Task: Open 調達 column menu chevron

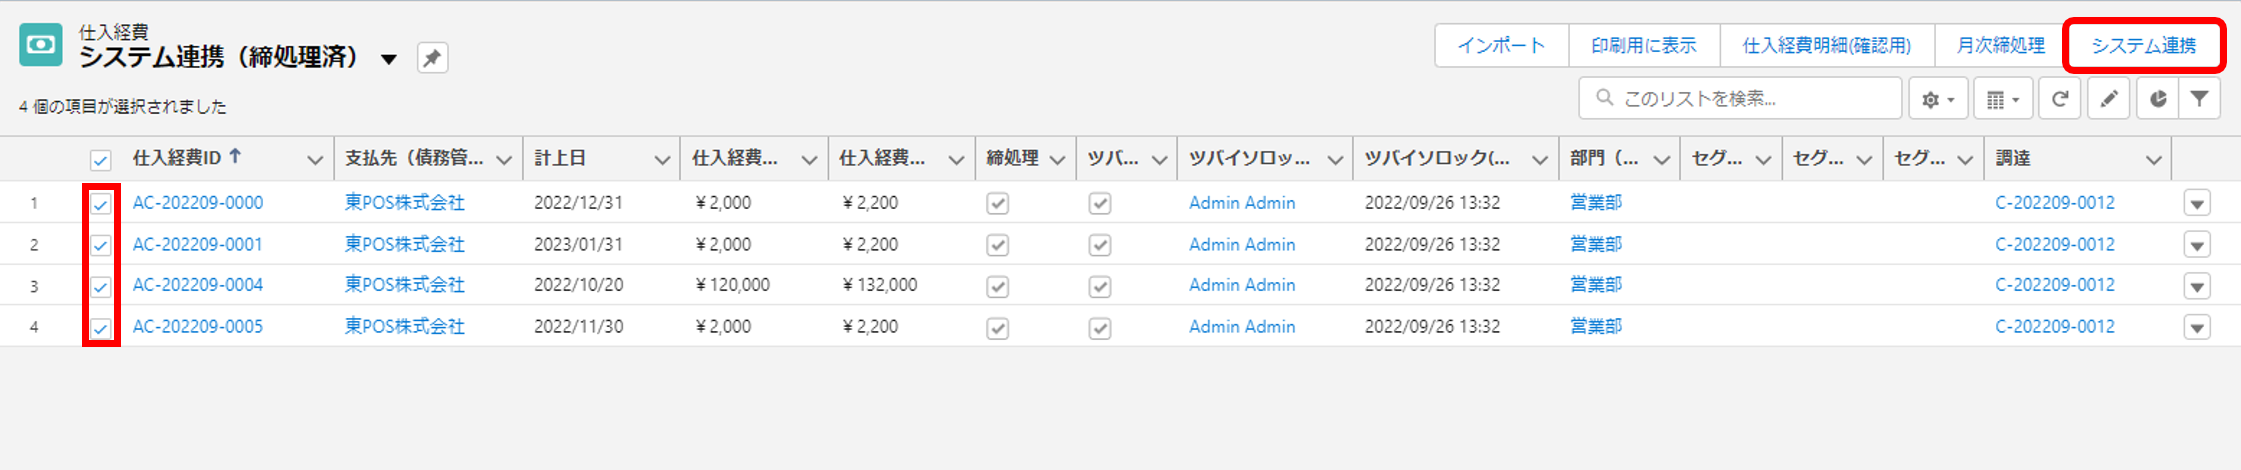Action: [2154, 160]
